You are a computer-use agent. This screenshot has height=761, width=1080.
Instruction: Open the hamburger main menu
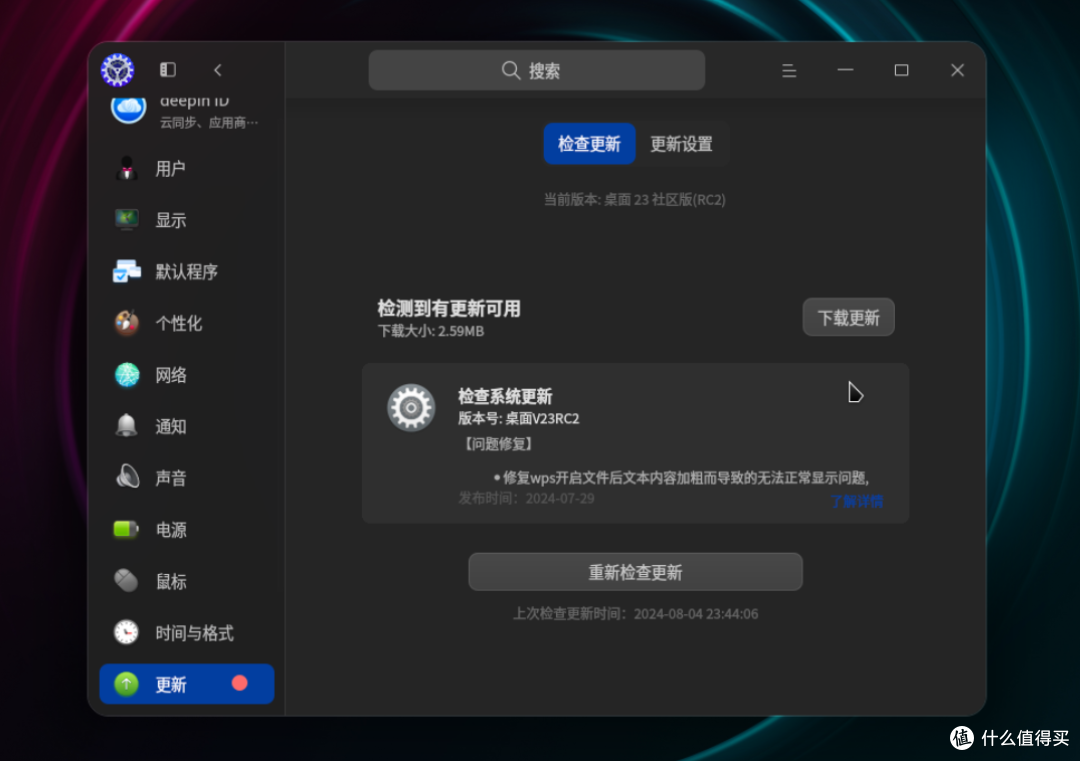(x=789, y=70)
